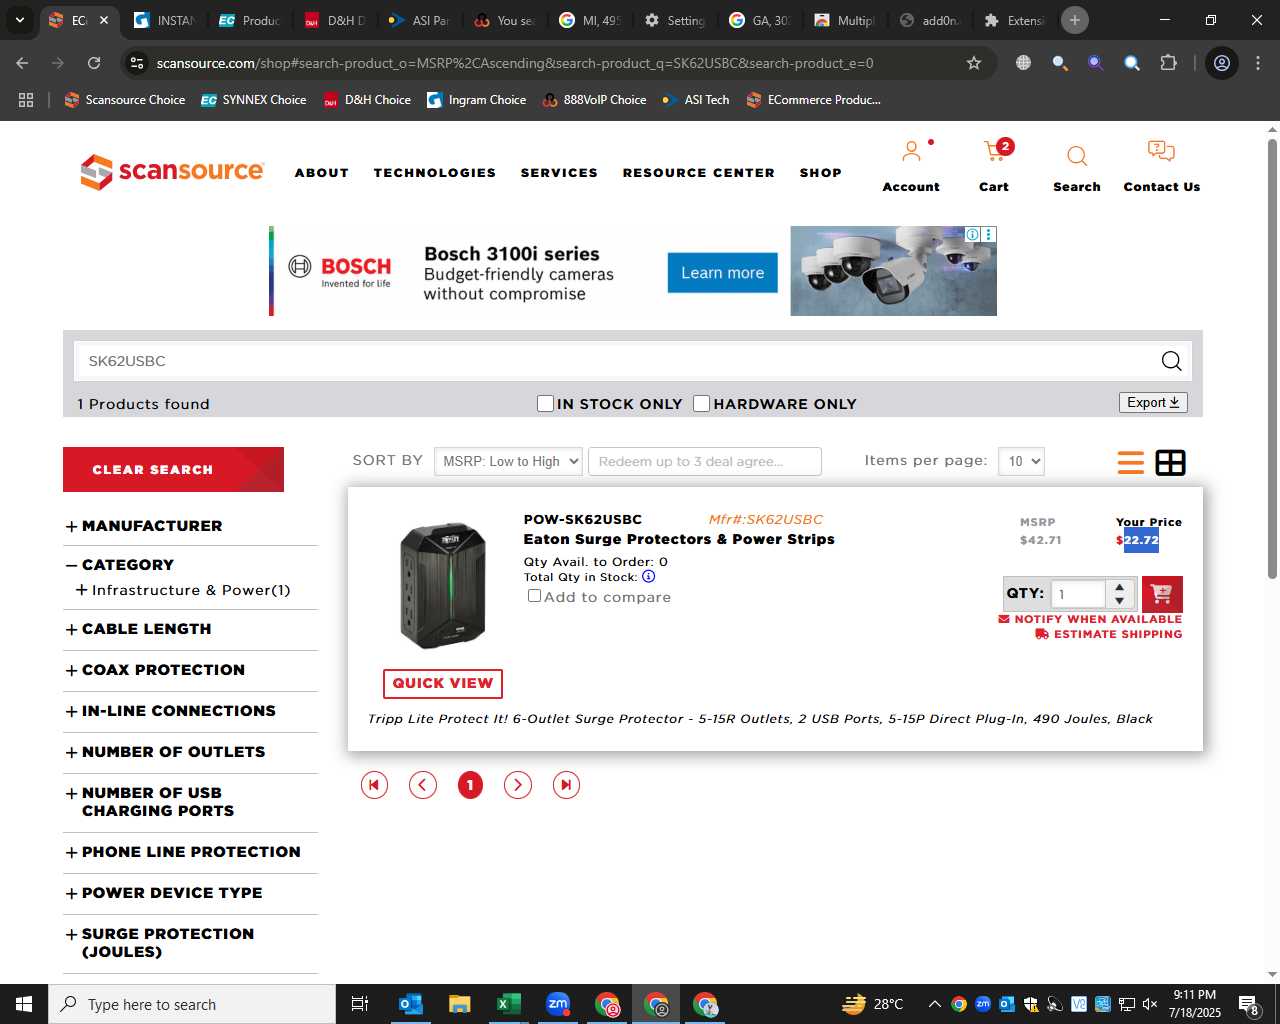Click the CLEAR SEARCH button

point(173,469)
